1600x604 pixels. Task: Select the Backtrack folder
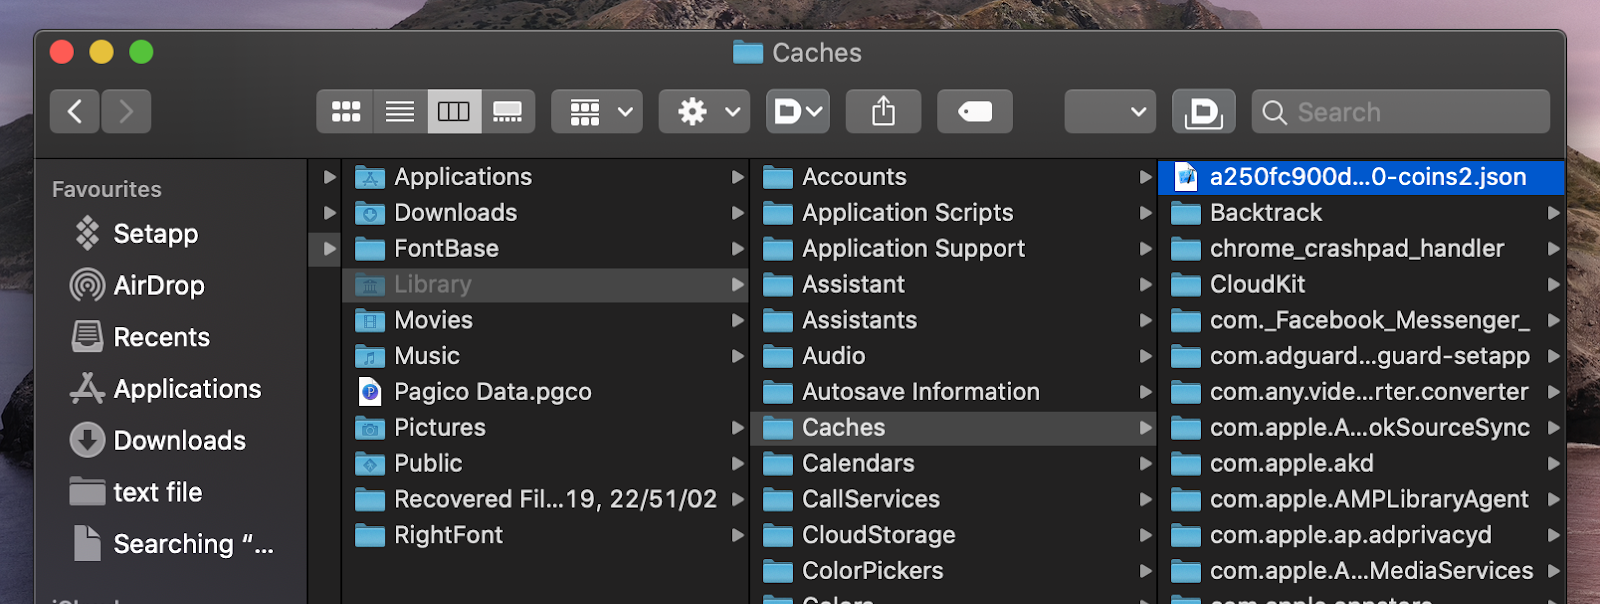click(1362, 213)
